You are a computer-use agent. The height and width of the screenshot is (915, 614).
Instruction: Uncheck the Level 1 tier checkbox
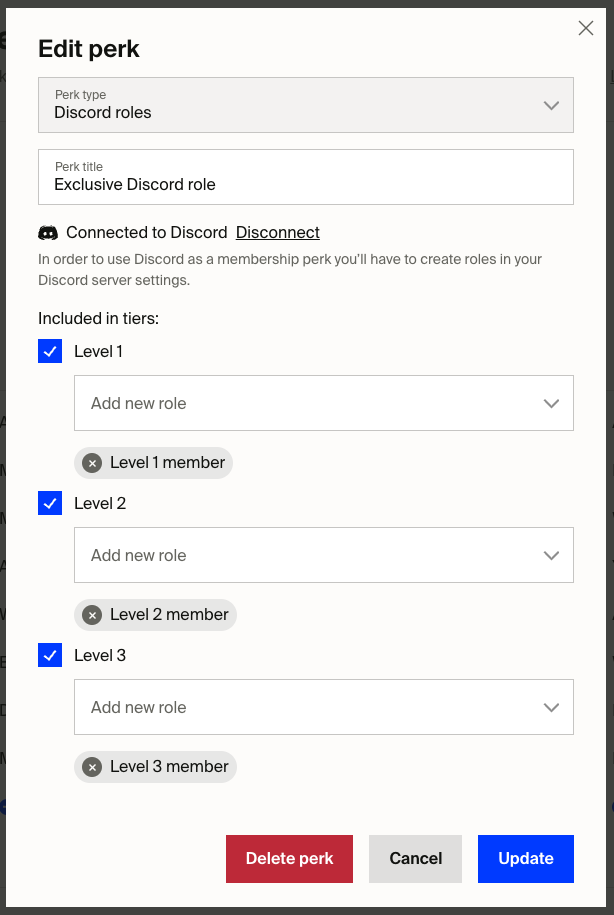[50, 351]
